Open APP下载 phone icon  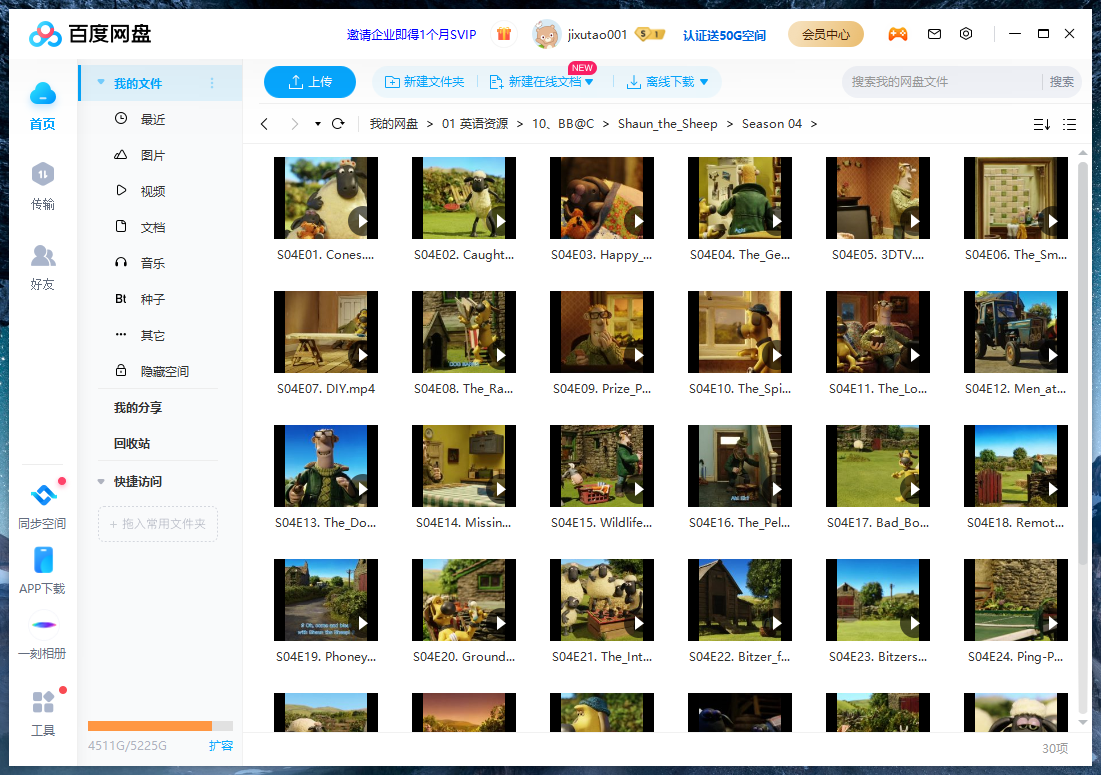(44, 560)
